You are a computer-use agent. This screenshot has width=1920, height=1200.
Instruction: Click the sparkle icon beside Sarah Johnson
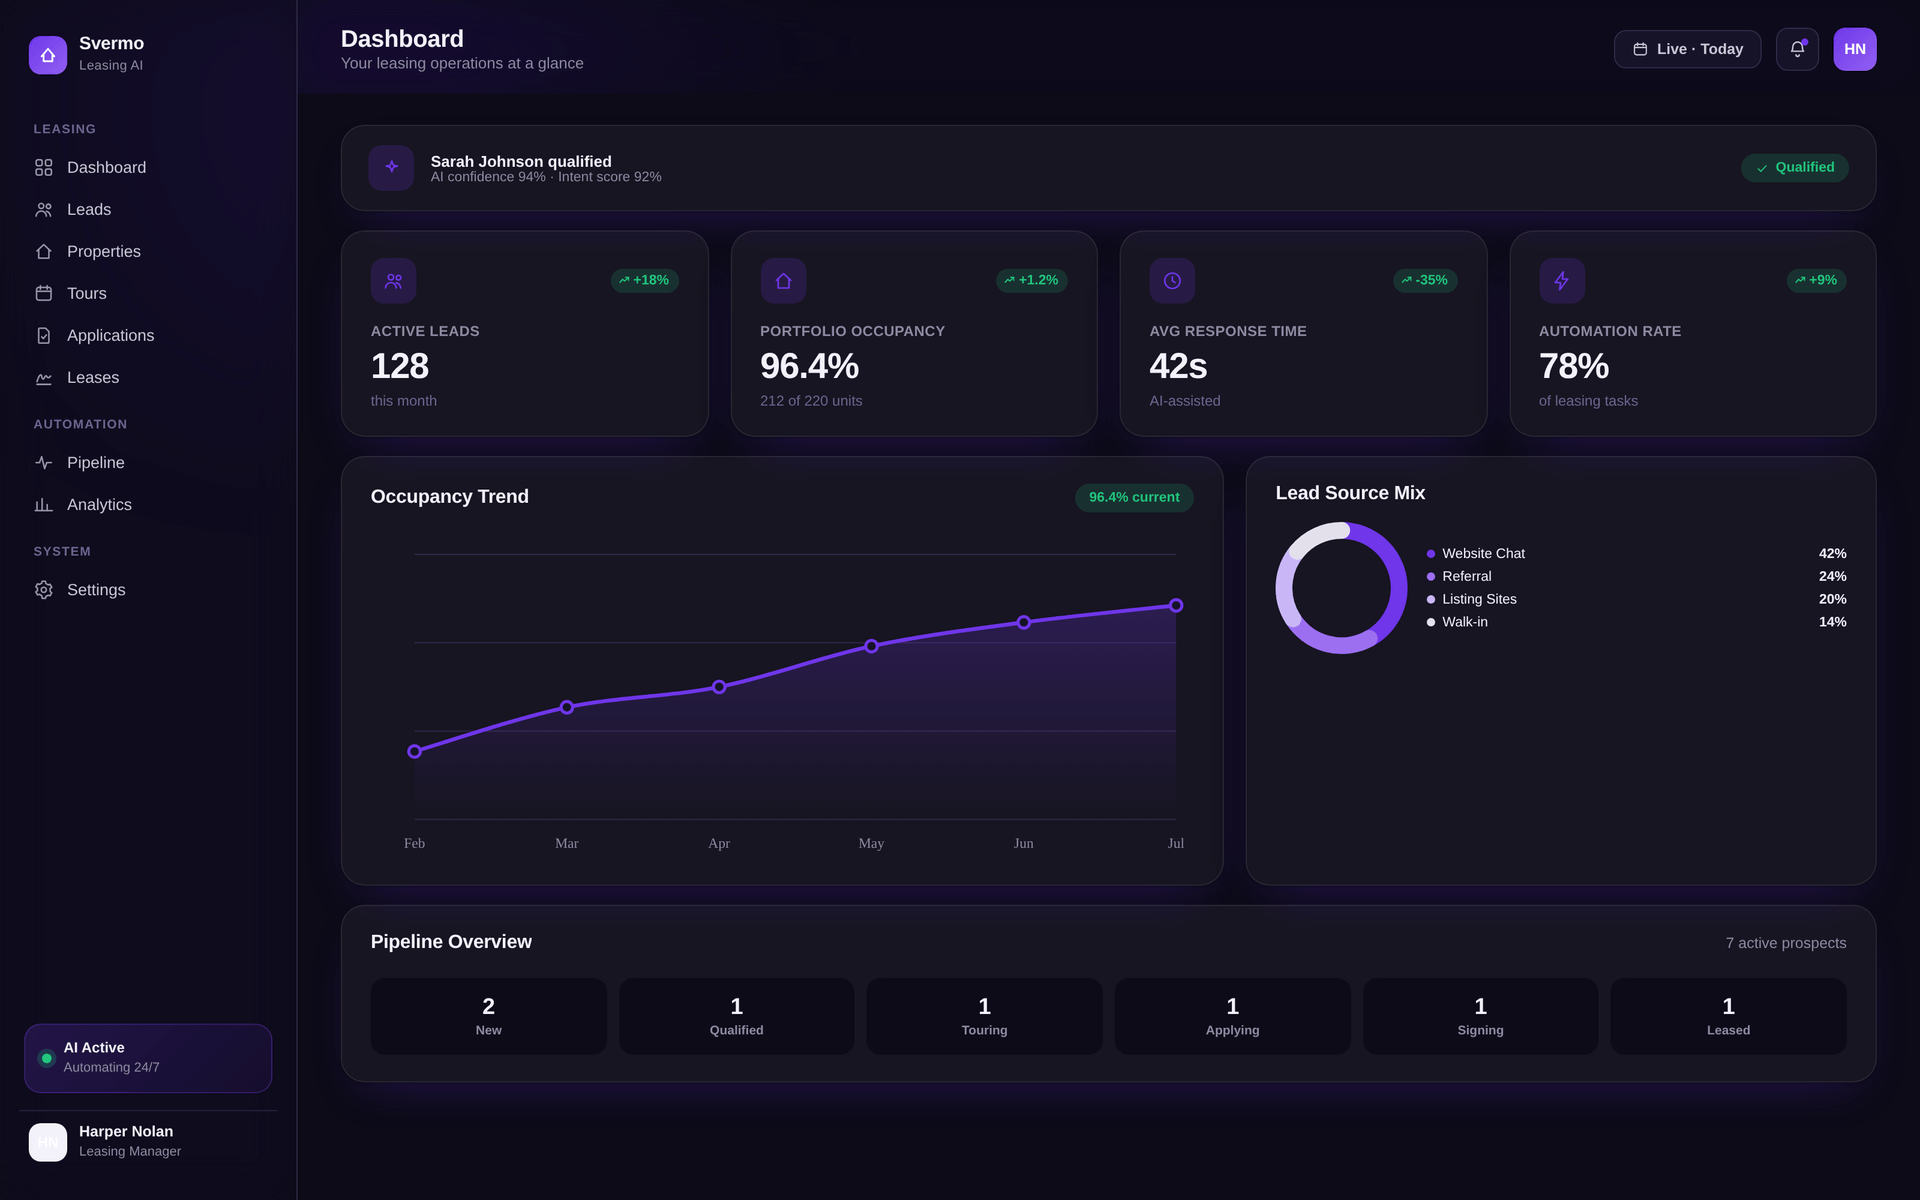pyautogui.click(x=391, y=168)
